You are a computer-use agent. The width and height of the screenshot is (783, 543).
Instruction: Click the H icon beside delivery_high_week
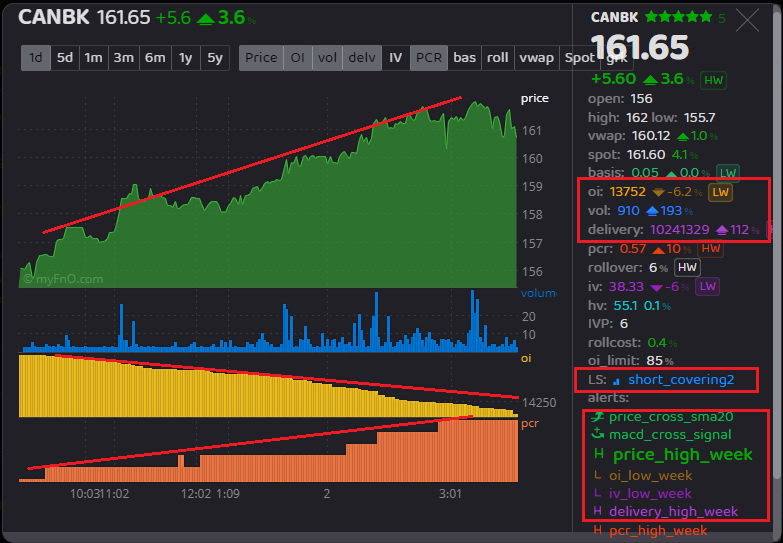597,511
